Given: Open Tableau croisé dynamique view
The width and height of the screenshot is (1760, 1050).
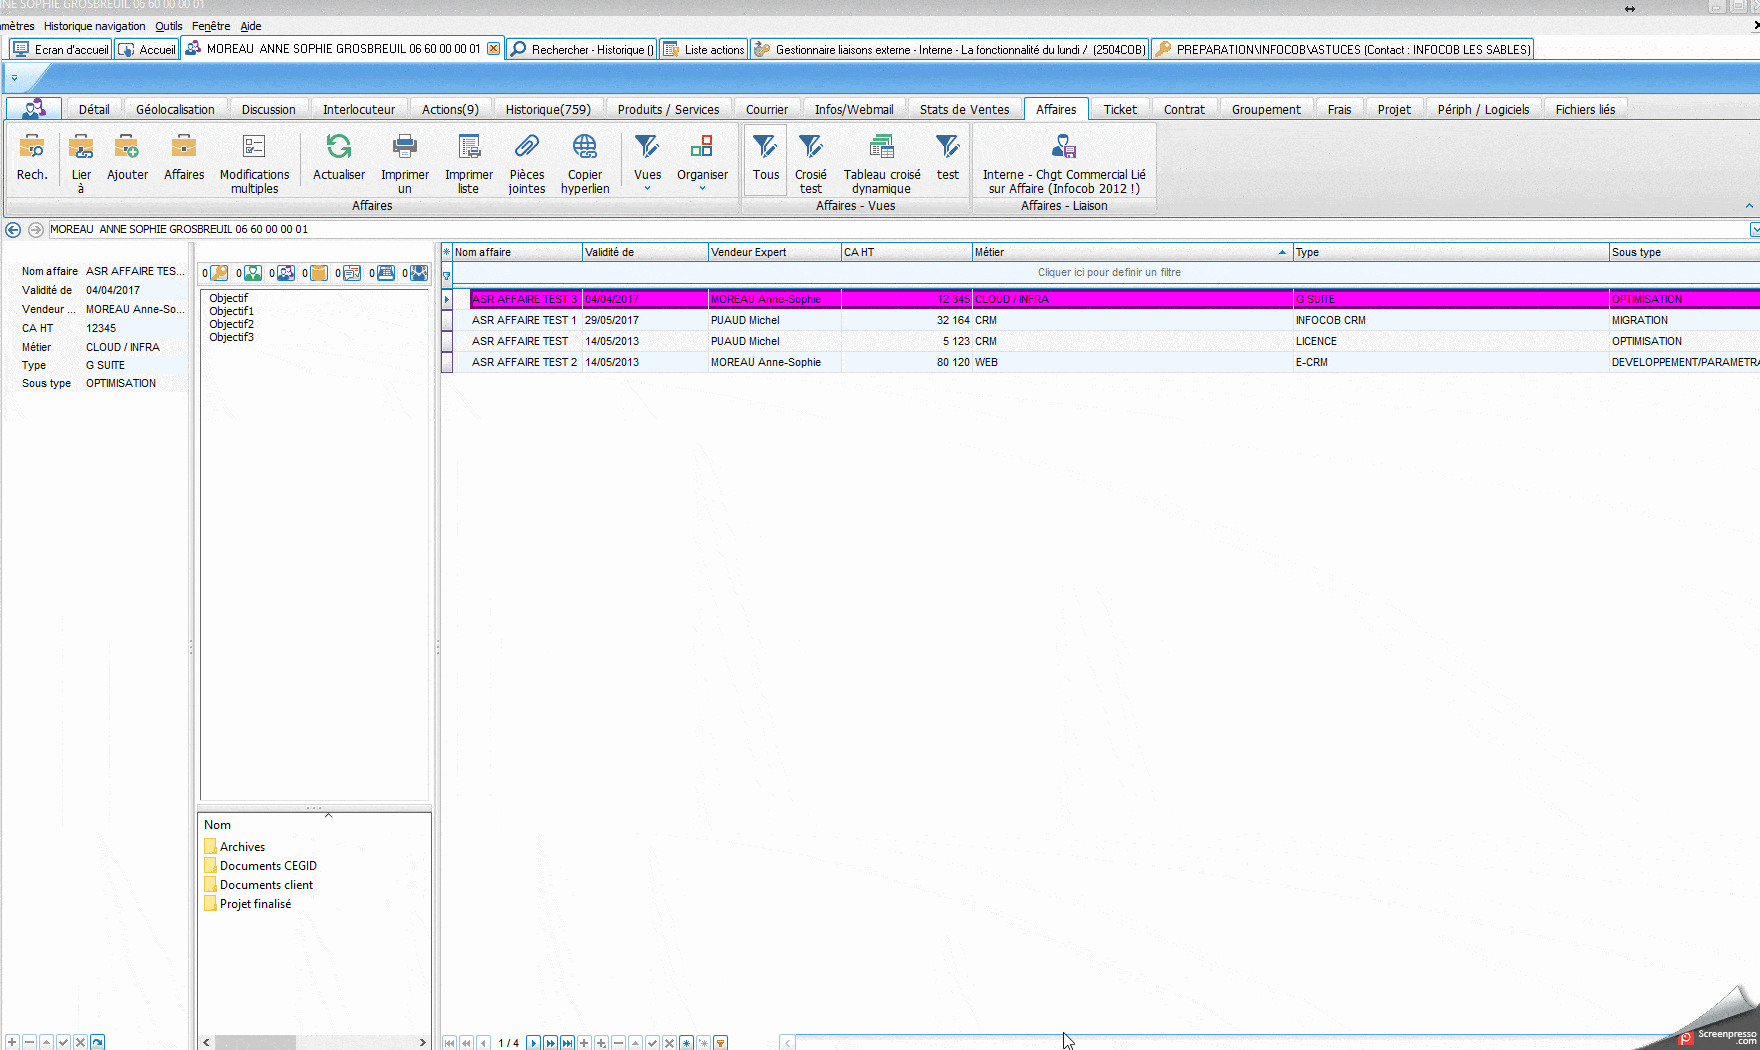Looking at the screenshot, I should click(x=881, y=148).
